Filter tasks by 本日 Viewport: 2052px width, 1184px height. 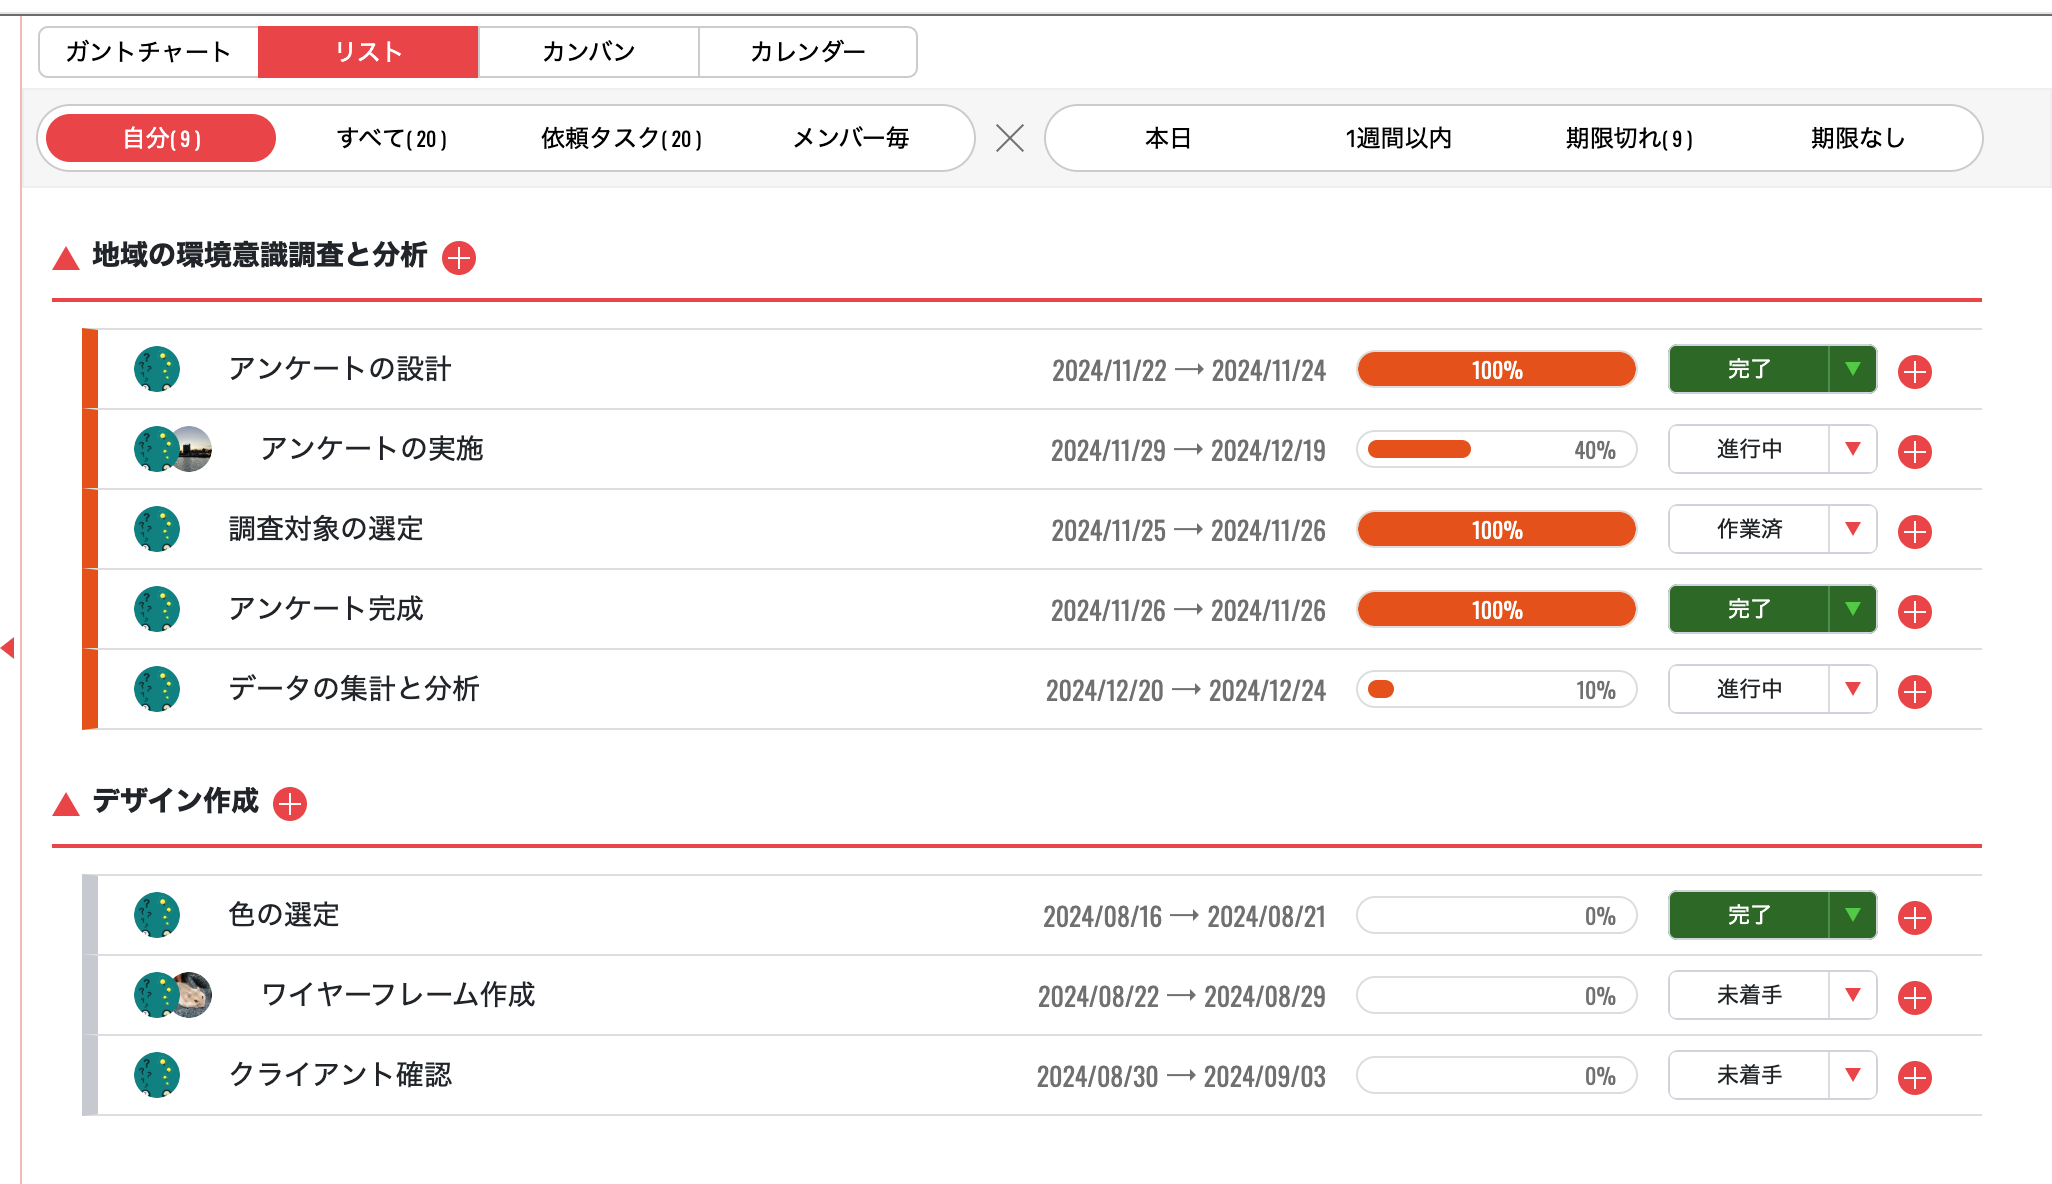coord(1168,138)
